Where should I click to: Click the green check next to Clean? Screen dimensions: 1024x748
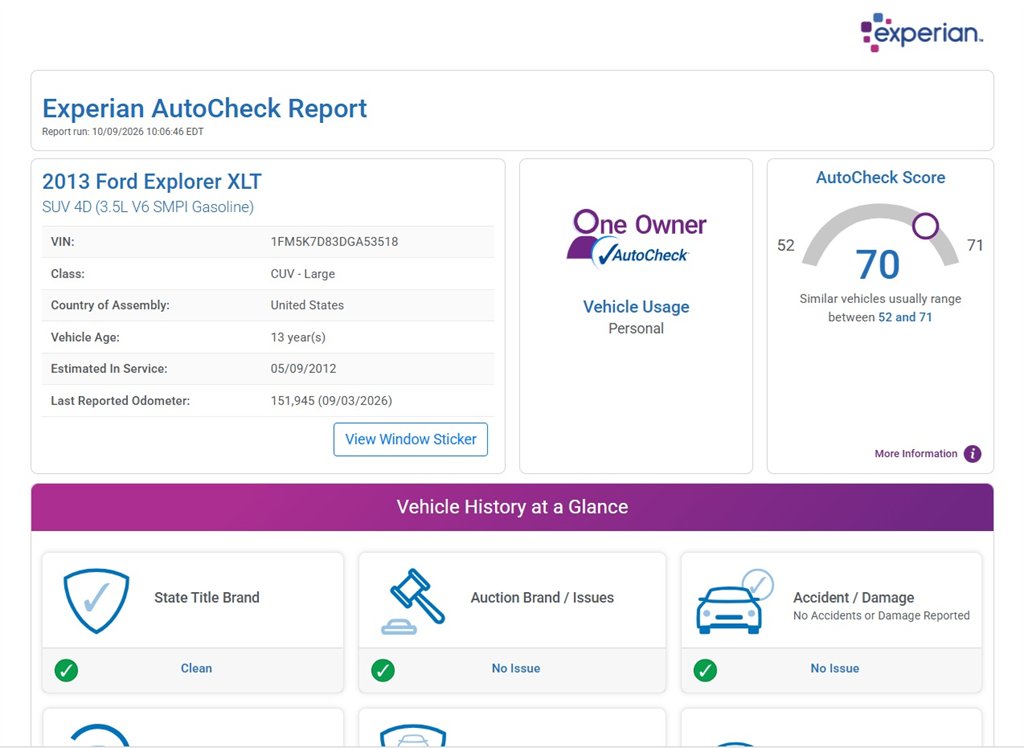(67, 670)
